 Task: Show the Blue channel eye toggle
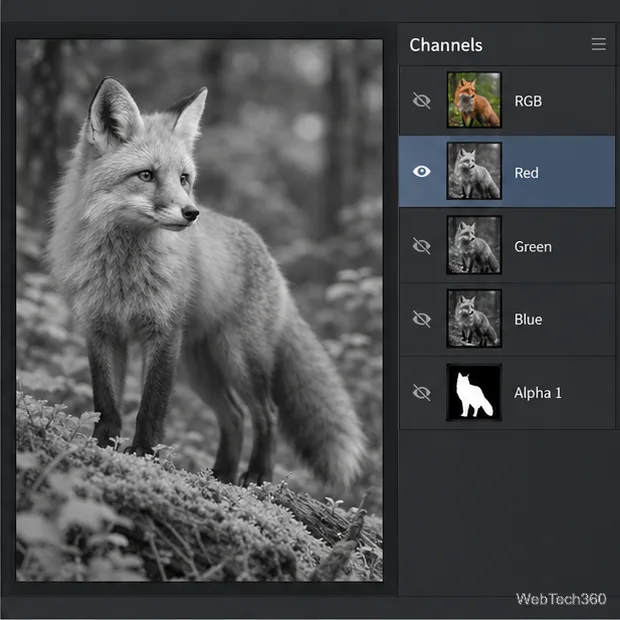coord(422,319)
